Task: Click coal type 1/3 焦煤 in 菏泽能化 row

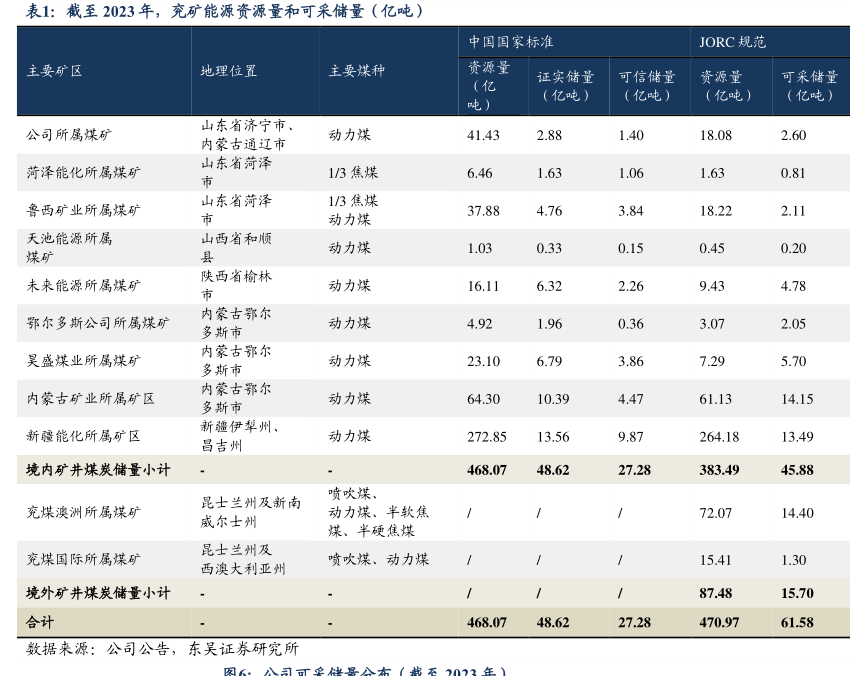Action: pyautogui.click(x=353, y=172)
